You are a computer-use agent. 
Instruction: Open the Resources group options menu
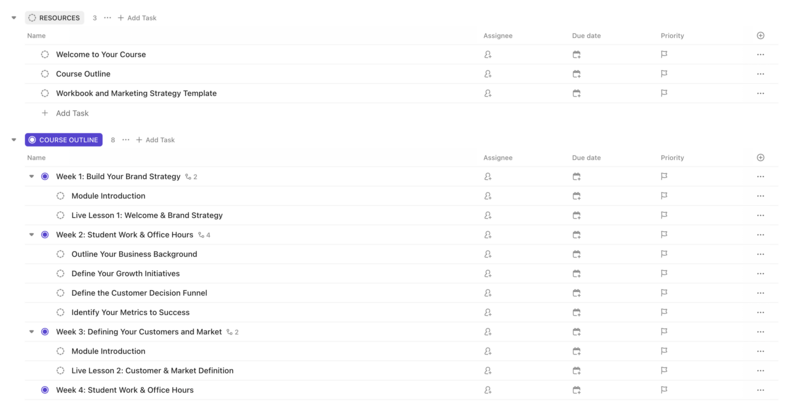(x=108, y=18)
